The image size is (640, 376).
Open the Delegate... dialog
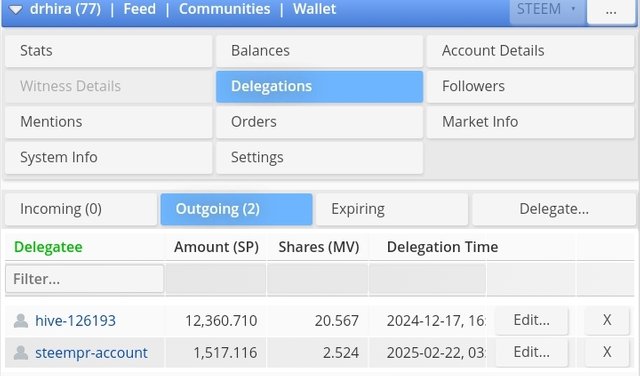point(554,209)
